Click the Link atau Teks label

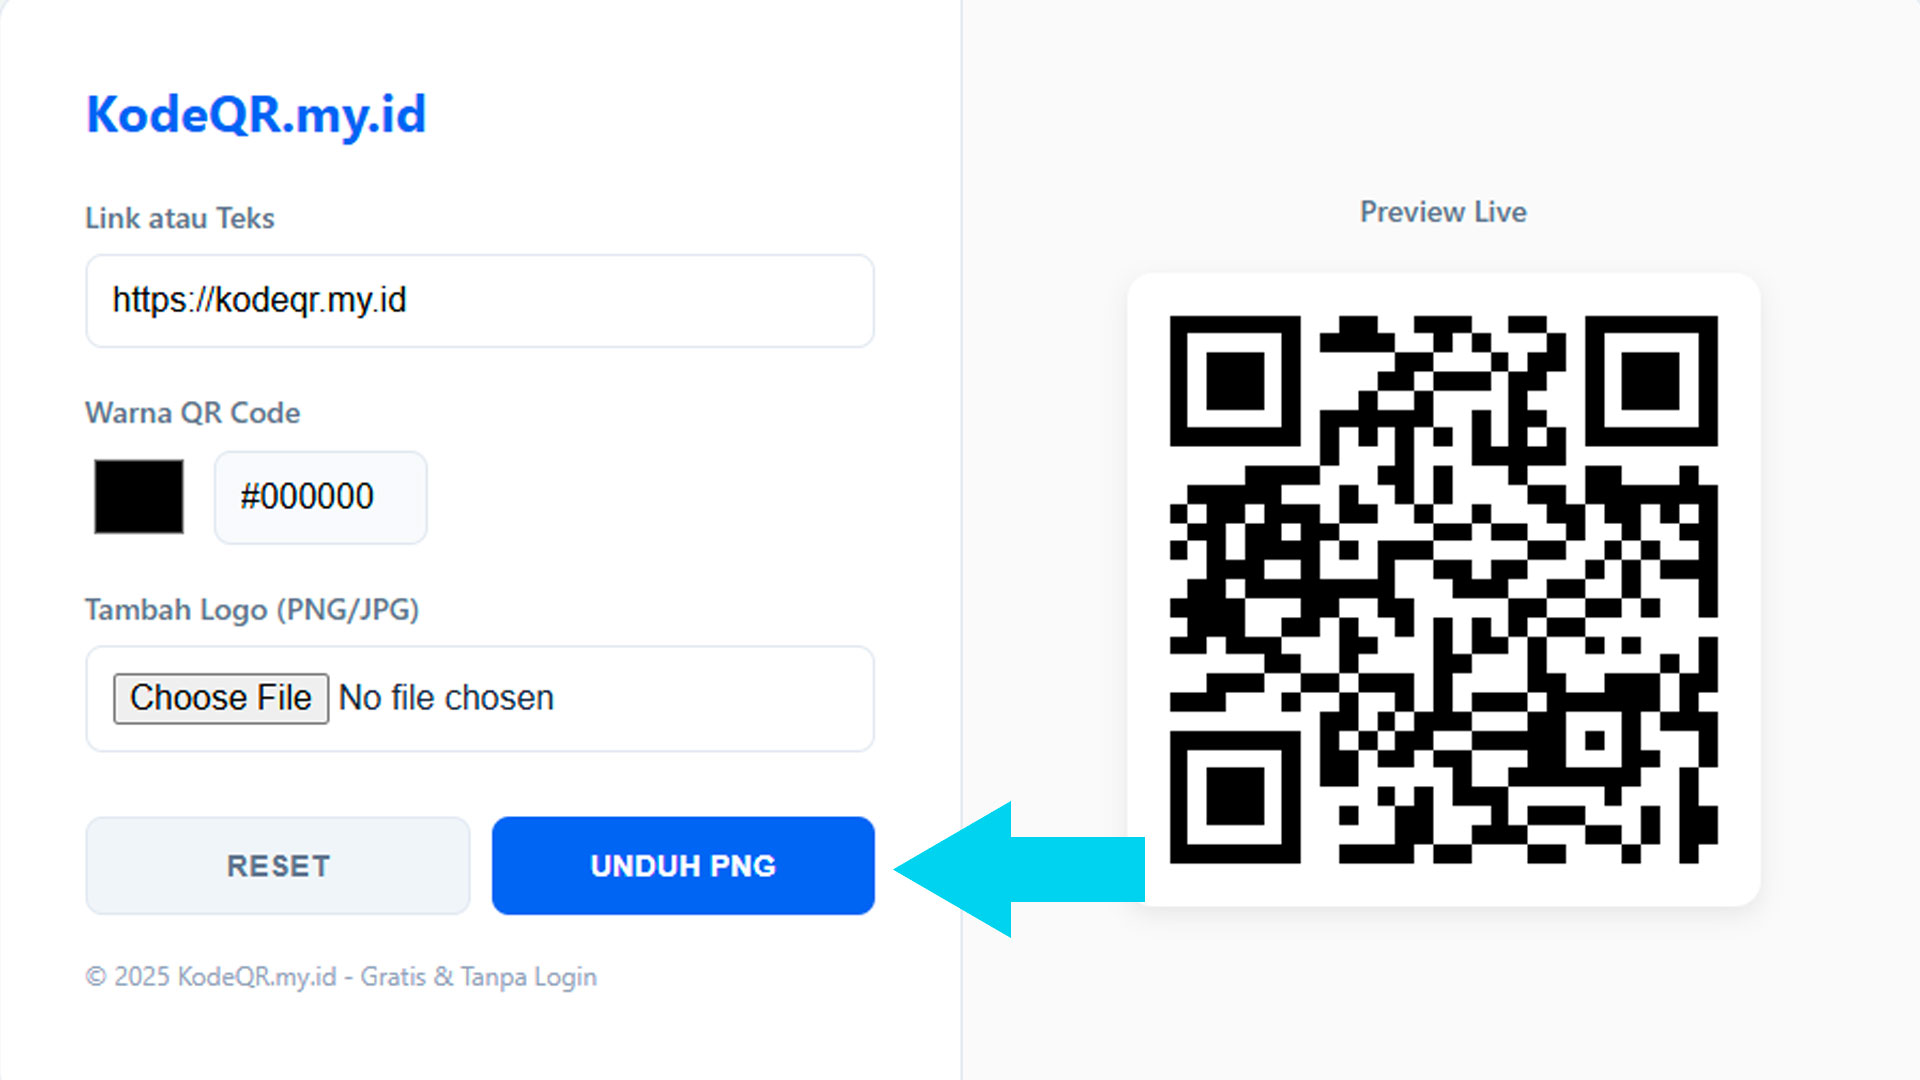(180, 218)
